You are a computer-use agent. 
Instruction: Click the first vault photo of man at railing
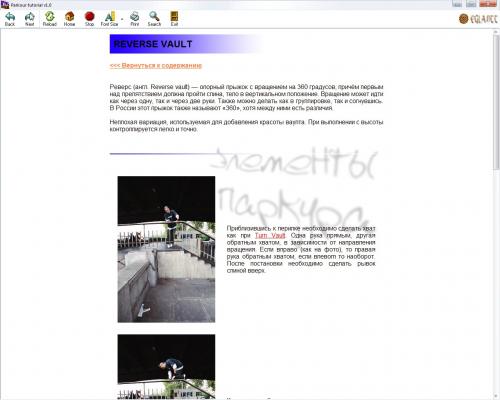tap(166, 249)
